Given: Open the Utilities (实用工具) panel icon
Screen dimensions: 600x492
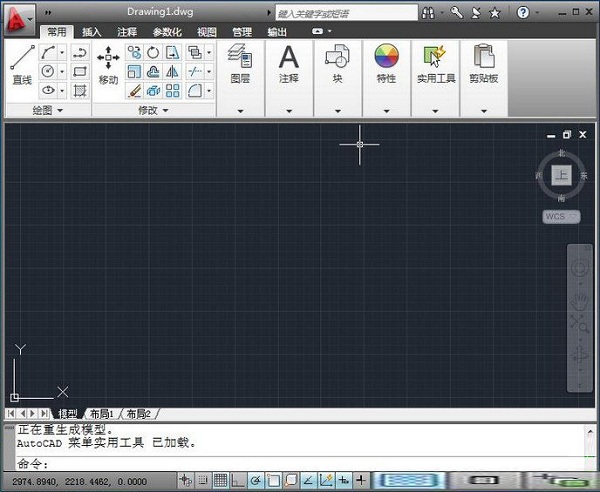Looking at the screenshot, I should [435, 58].
